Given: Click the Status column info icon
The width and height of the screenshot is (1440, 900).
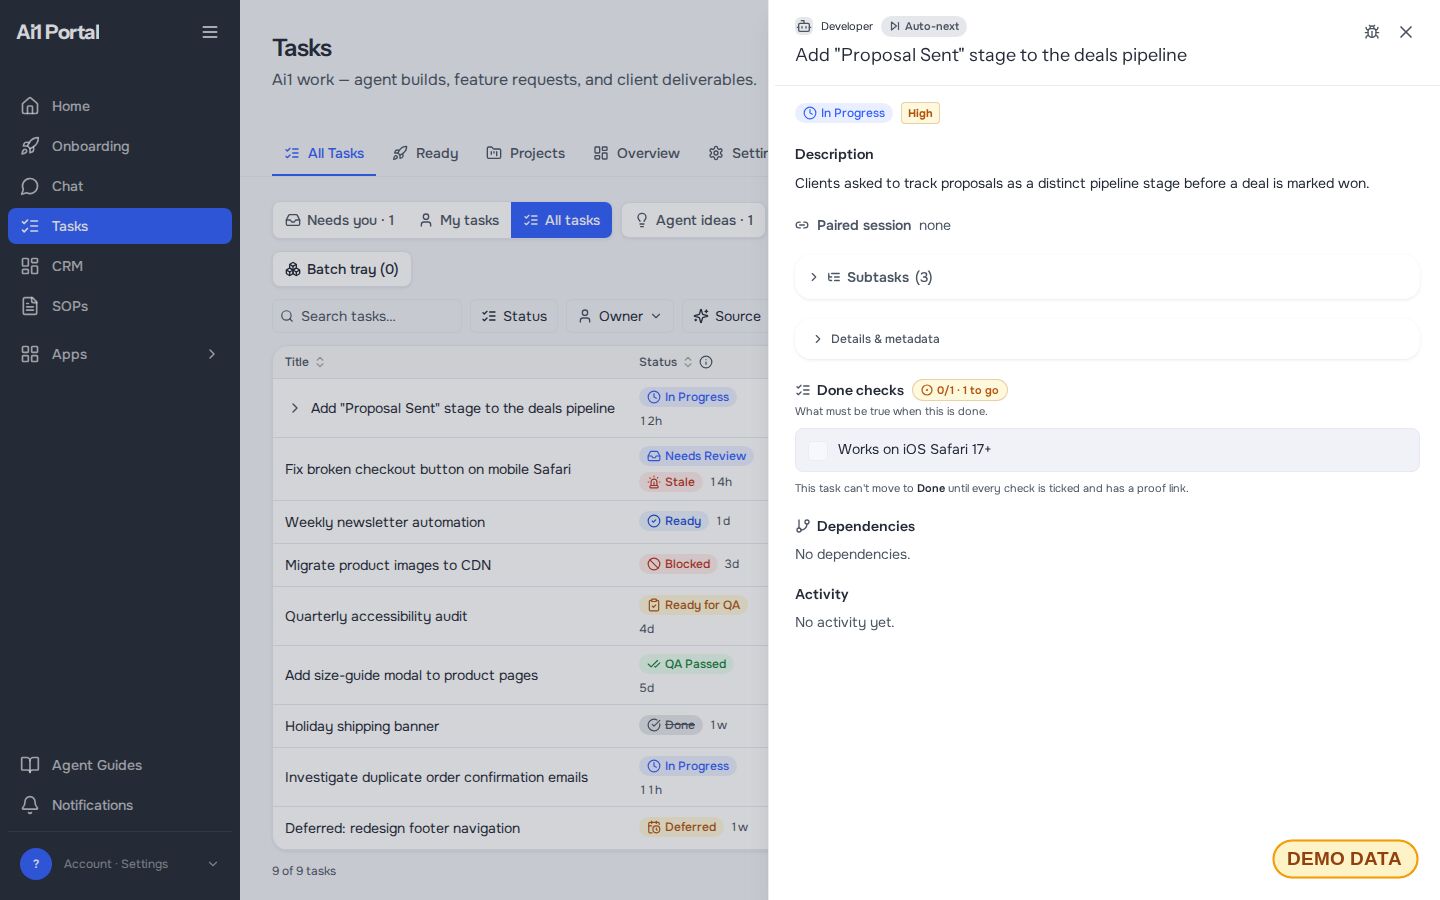Looking at the screenshot, I should [x=706, y=362].
